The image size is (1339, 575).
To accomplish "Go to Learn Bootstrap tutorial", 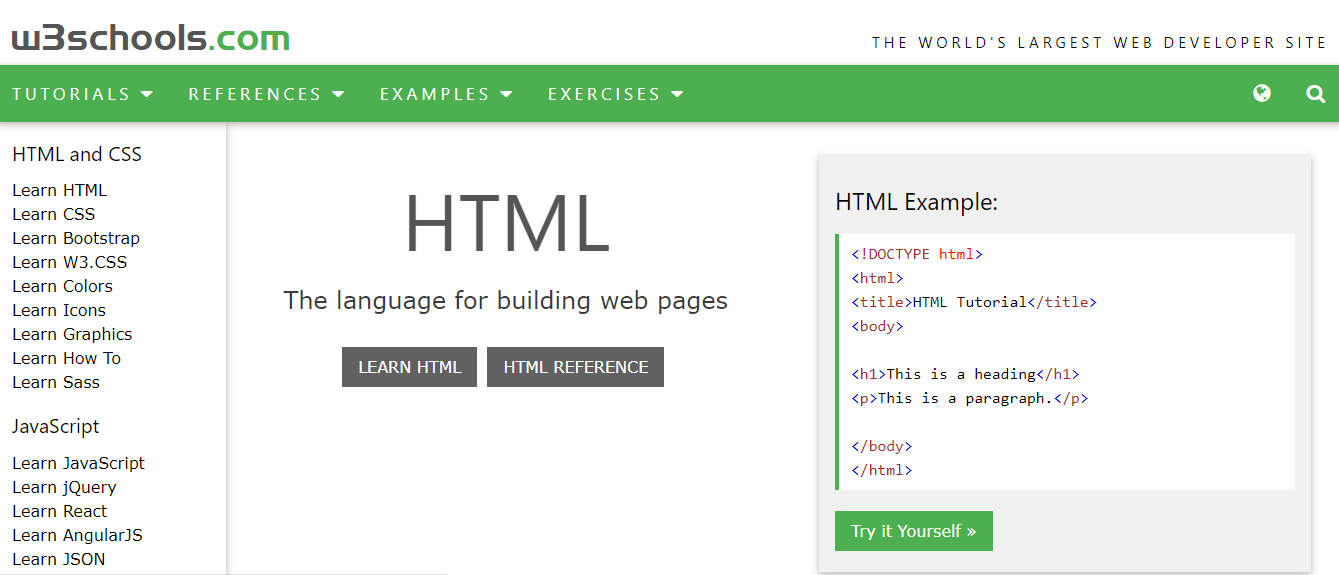I will tap(76, 238).
